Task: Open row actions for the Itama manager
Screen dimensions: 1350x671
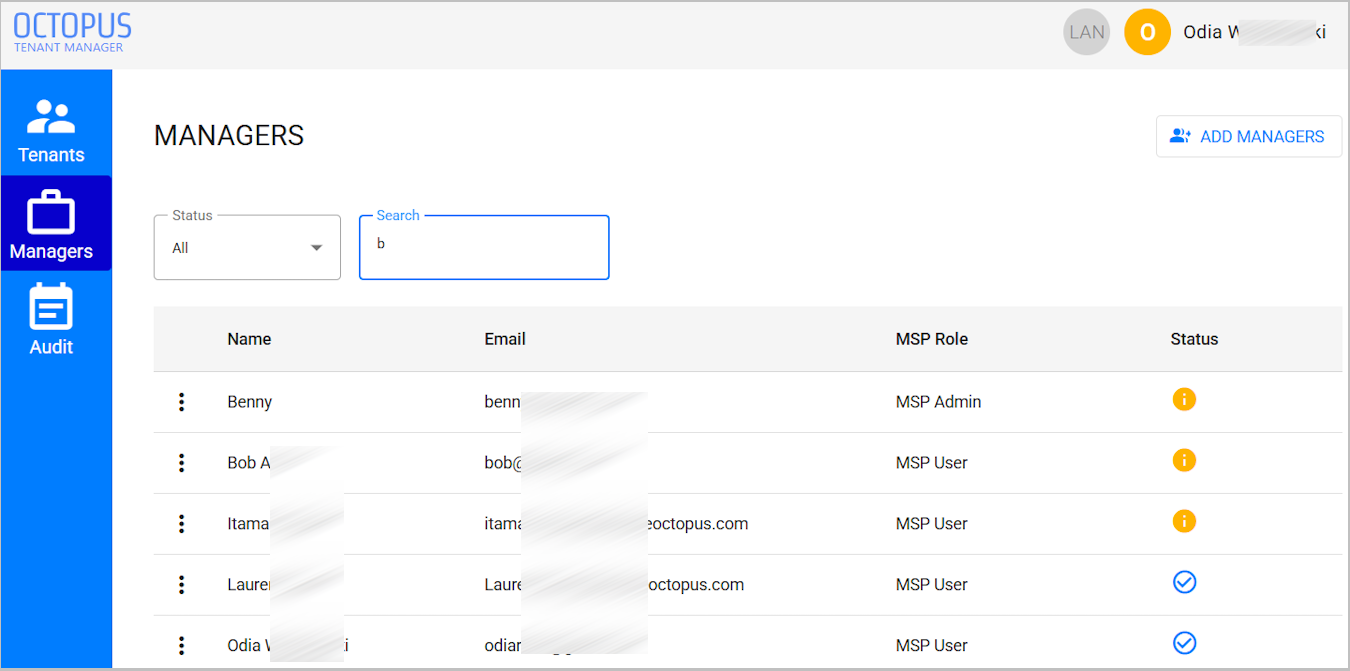Action: (181, 524)
